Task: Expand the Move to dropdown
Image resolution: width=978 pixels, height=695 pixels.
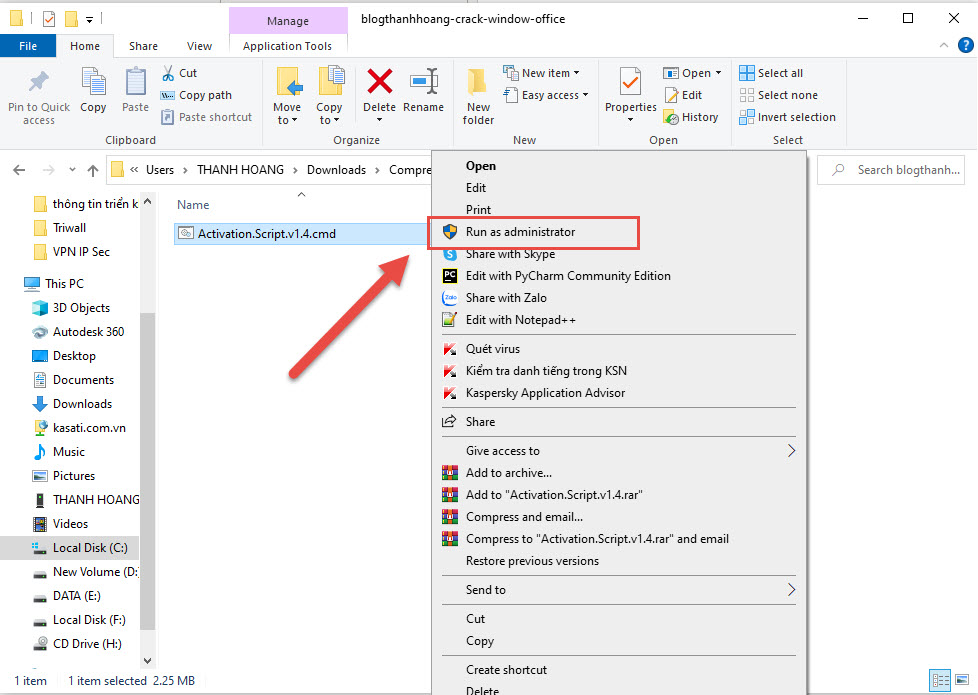Action: pyautogui.click(x=286, y=120)
